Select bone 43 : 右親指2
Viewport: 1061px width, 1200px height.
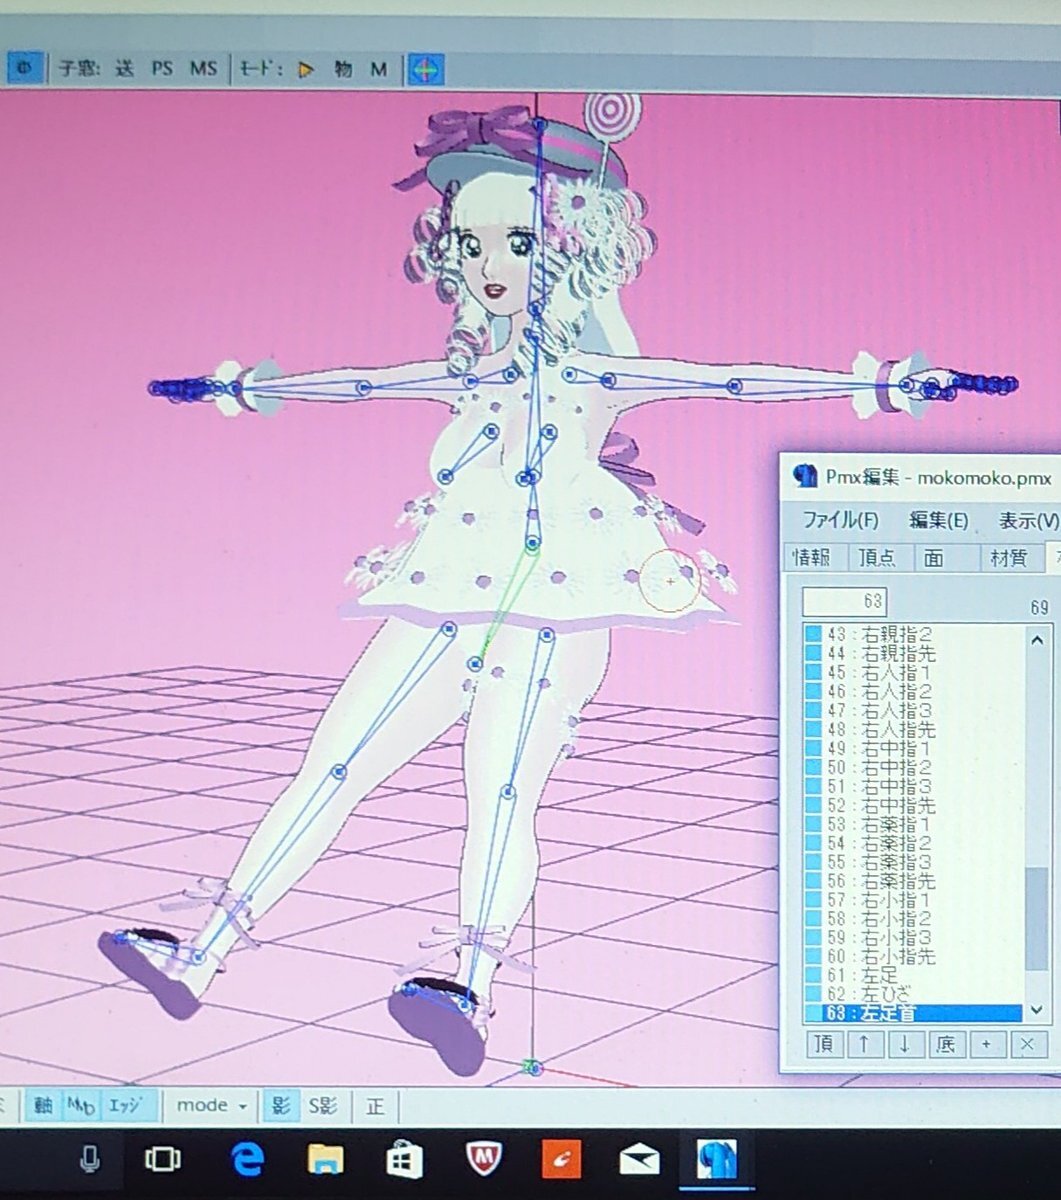tap(914, 634)
